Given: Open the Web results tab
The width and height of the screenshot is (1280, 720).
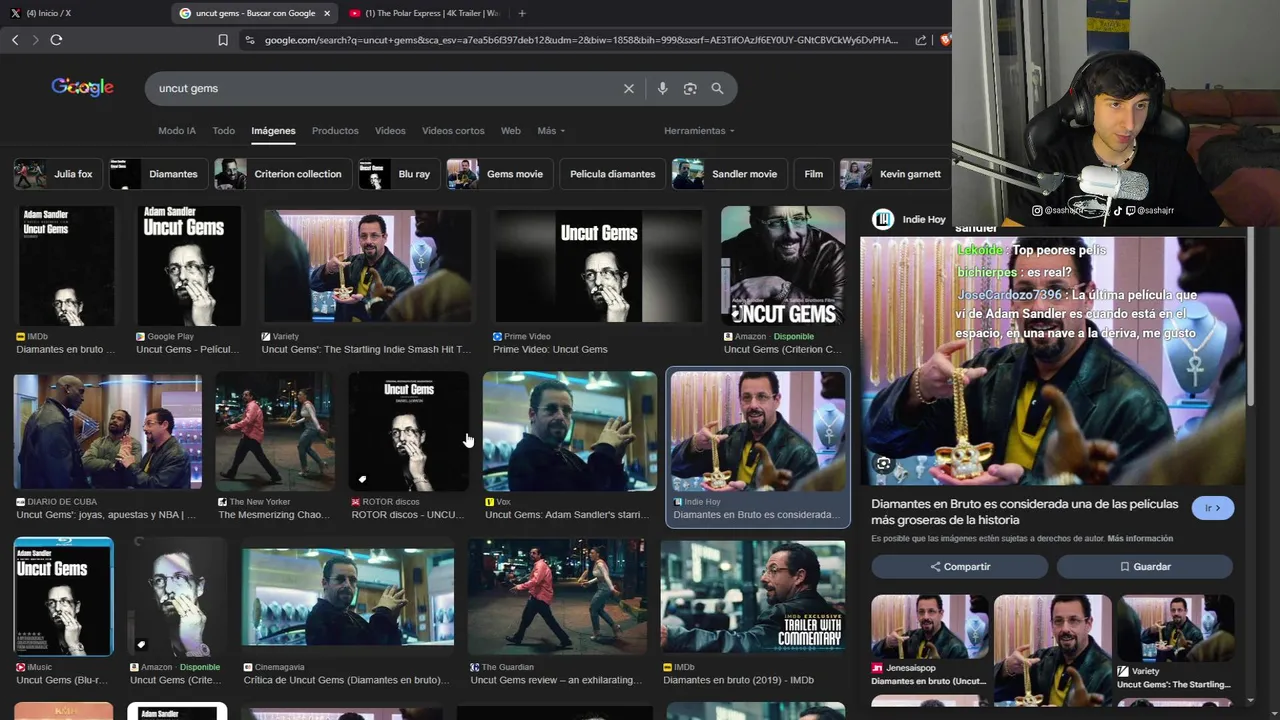Looking at the screenshot, I should point(511,131).
